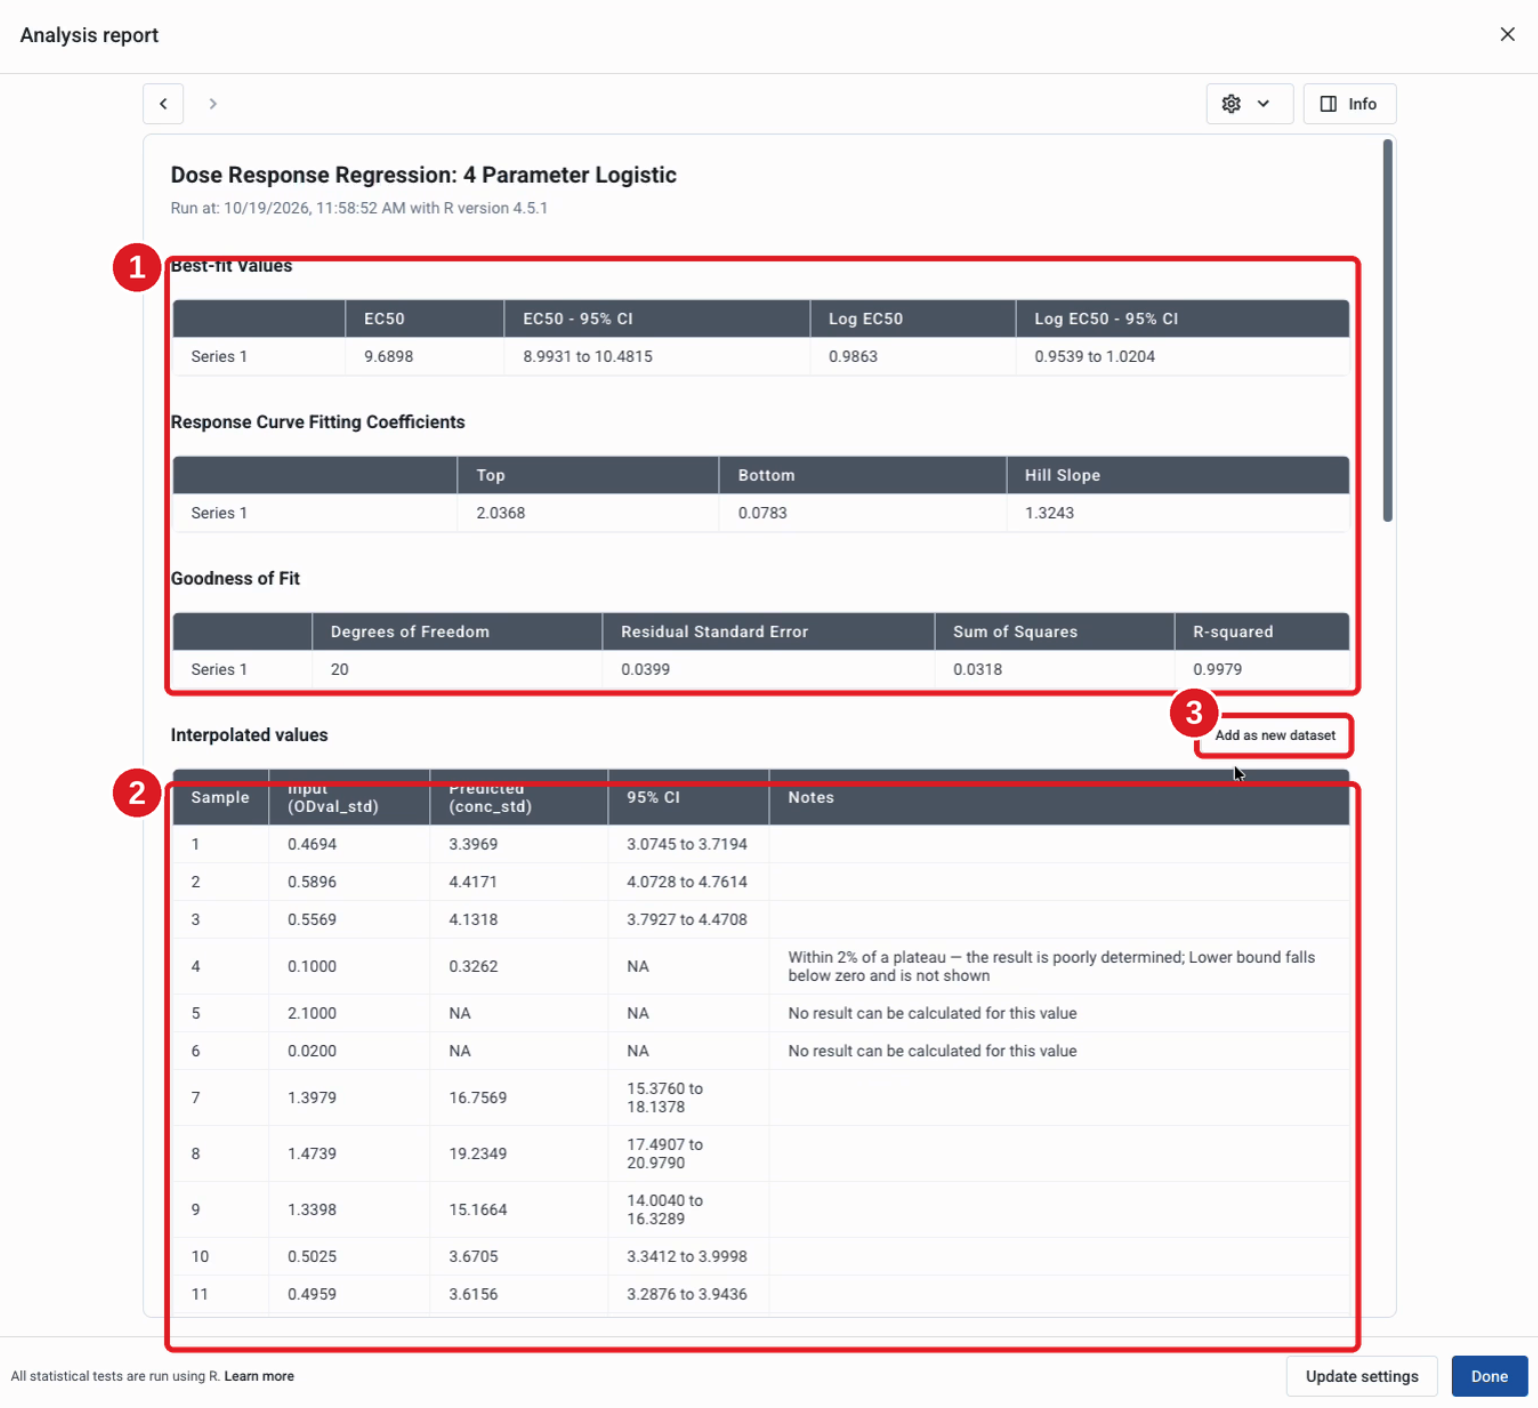This screenshot has height=1408, width=1538.
Task: Click the Done button
Action: coord(1489,1376)
